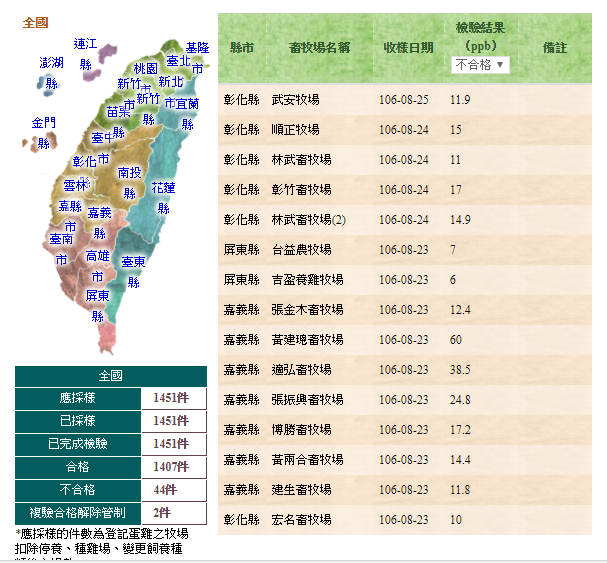Select the 適弘畜牧場 farm name
Viewport: 607px width, 563px height.
(301, 370)
